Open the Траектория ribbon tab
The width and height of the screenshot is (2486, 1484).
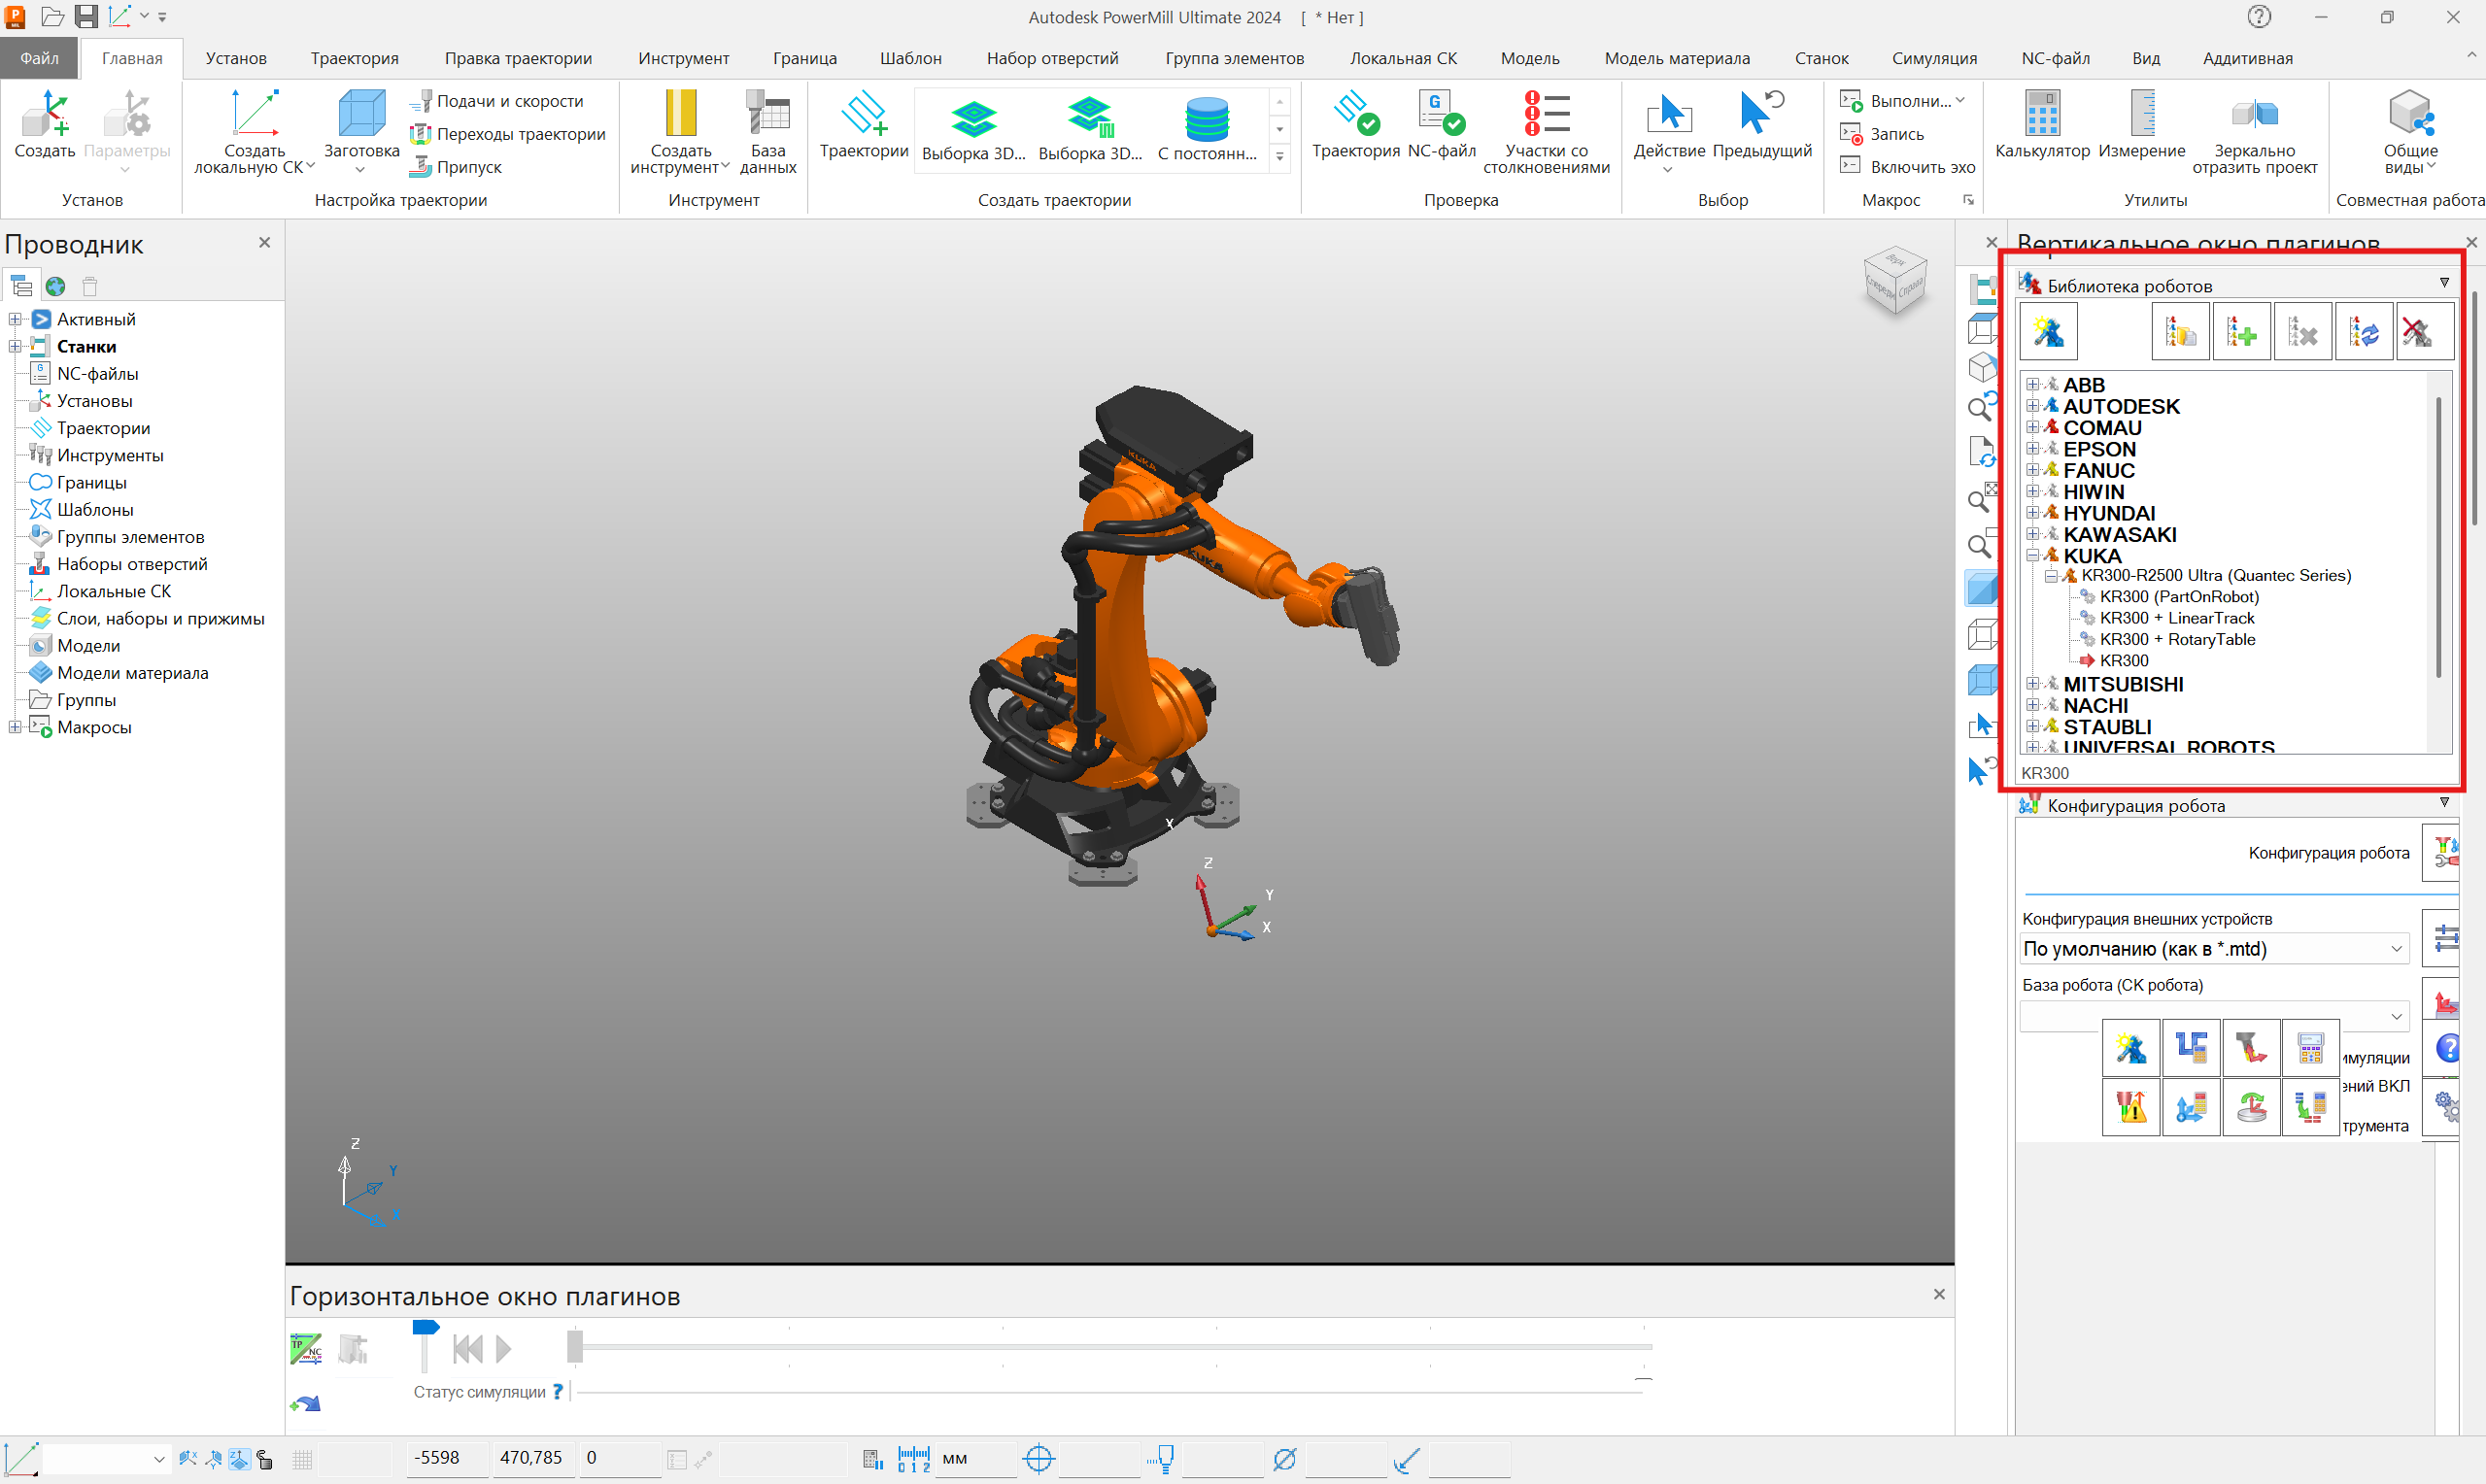pos(354,58)
